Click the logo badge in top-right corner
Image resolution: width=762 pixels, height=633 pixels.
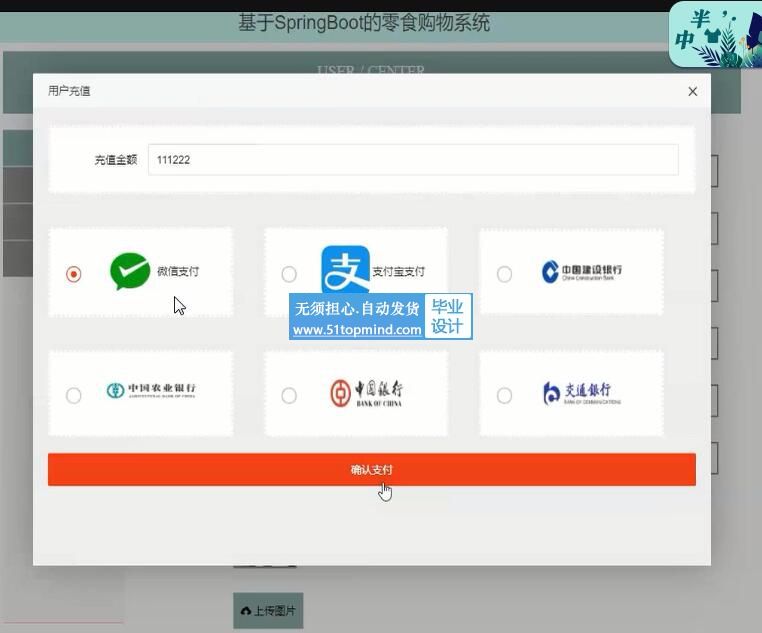[714, 35]
